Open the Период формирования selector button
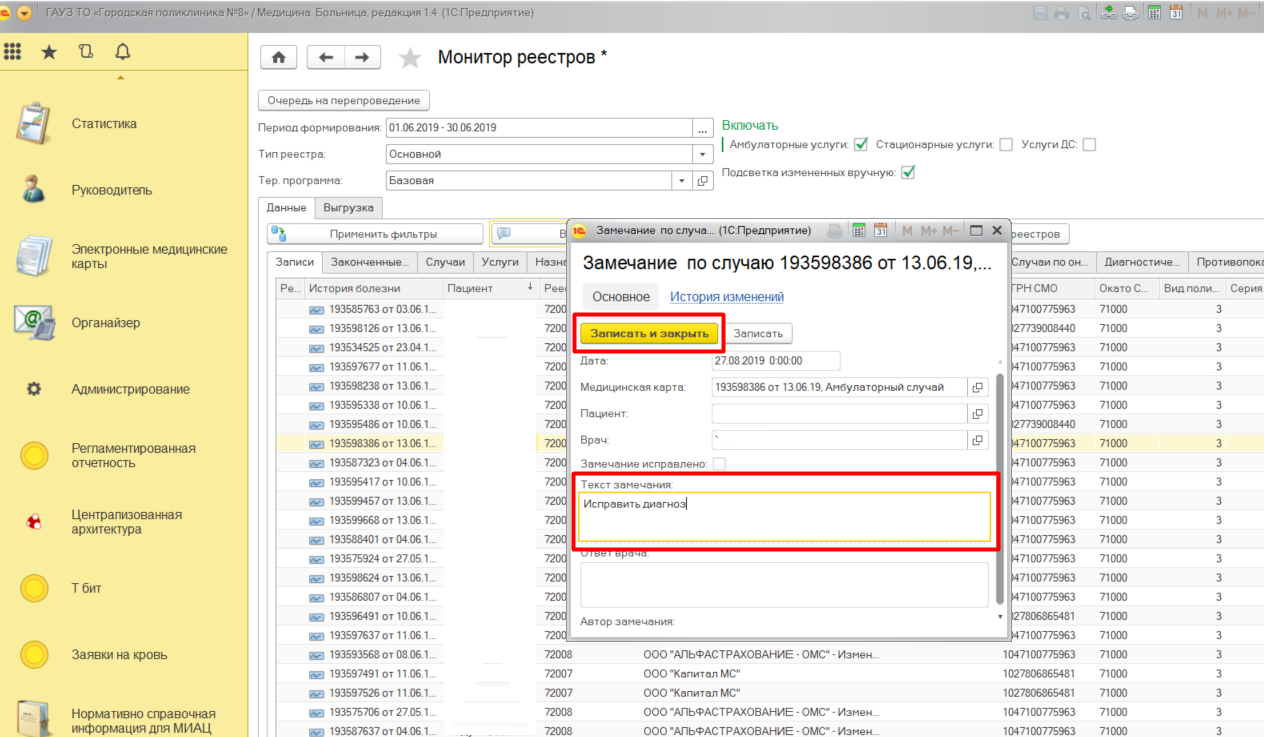Viewport: 1264px width, 737px height. (x=703, y=128)
